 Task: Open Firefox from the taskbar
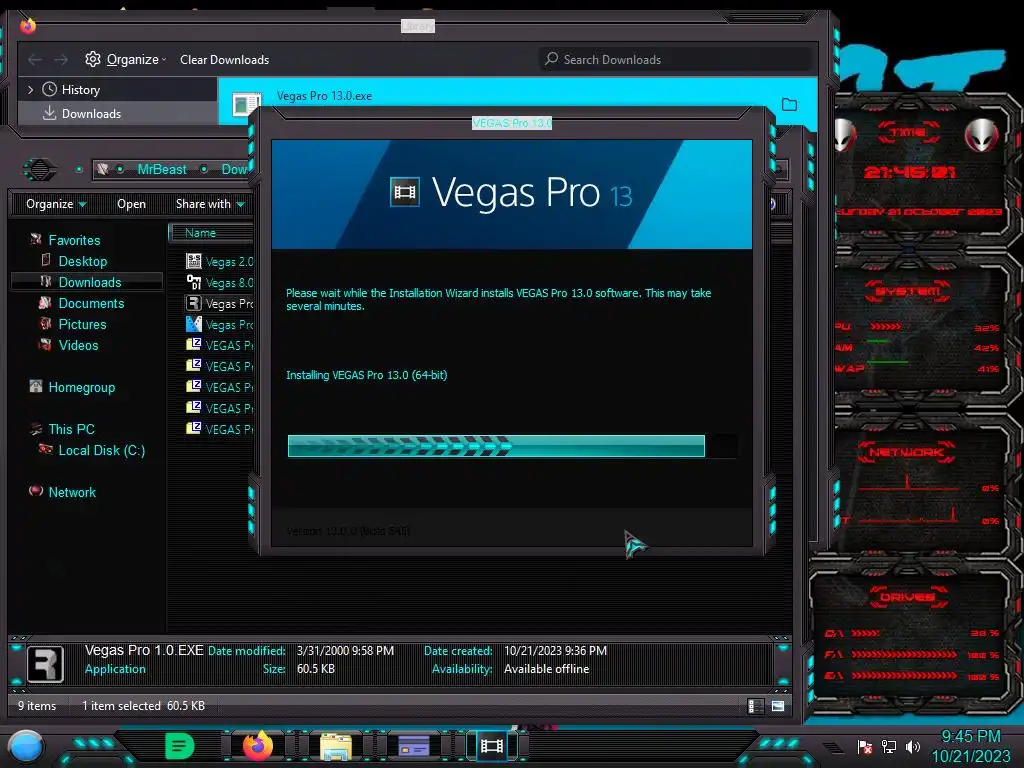click(x=258, y=746)
